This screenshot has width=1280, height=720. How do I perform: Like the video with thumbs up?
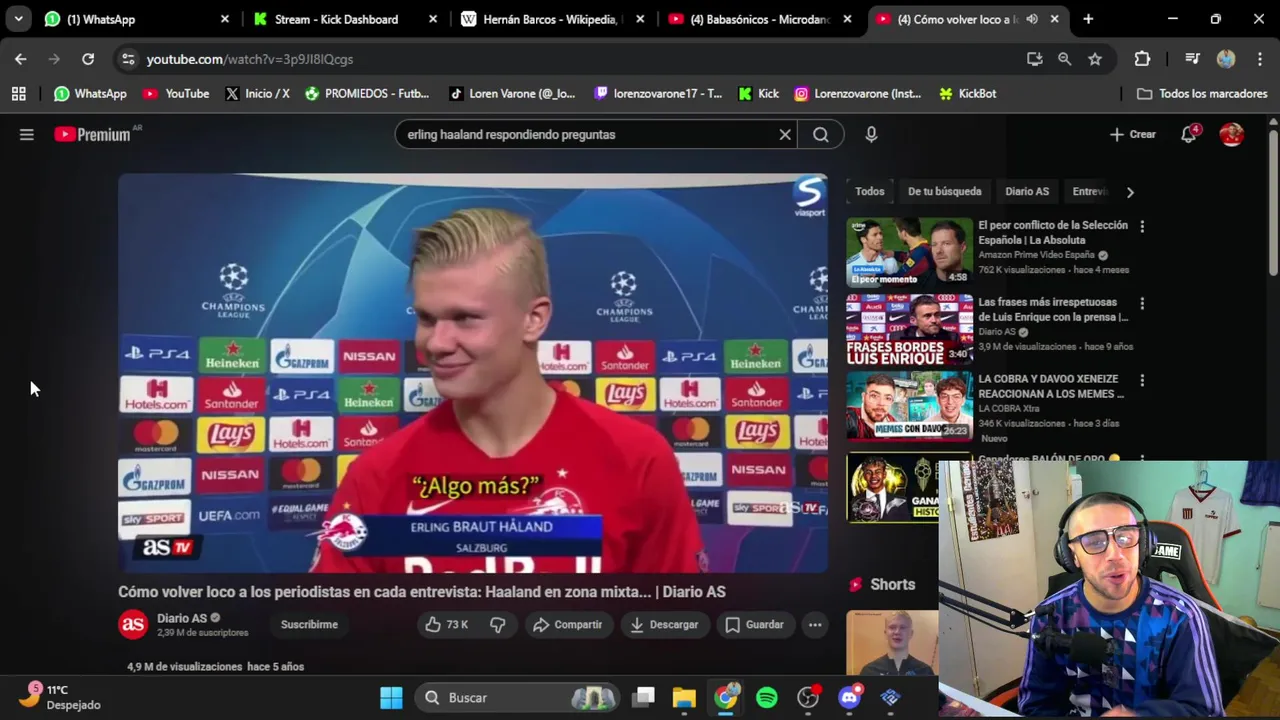tap(446, 624)
